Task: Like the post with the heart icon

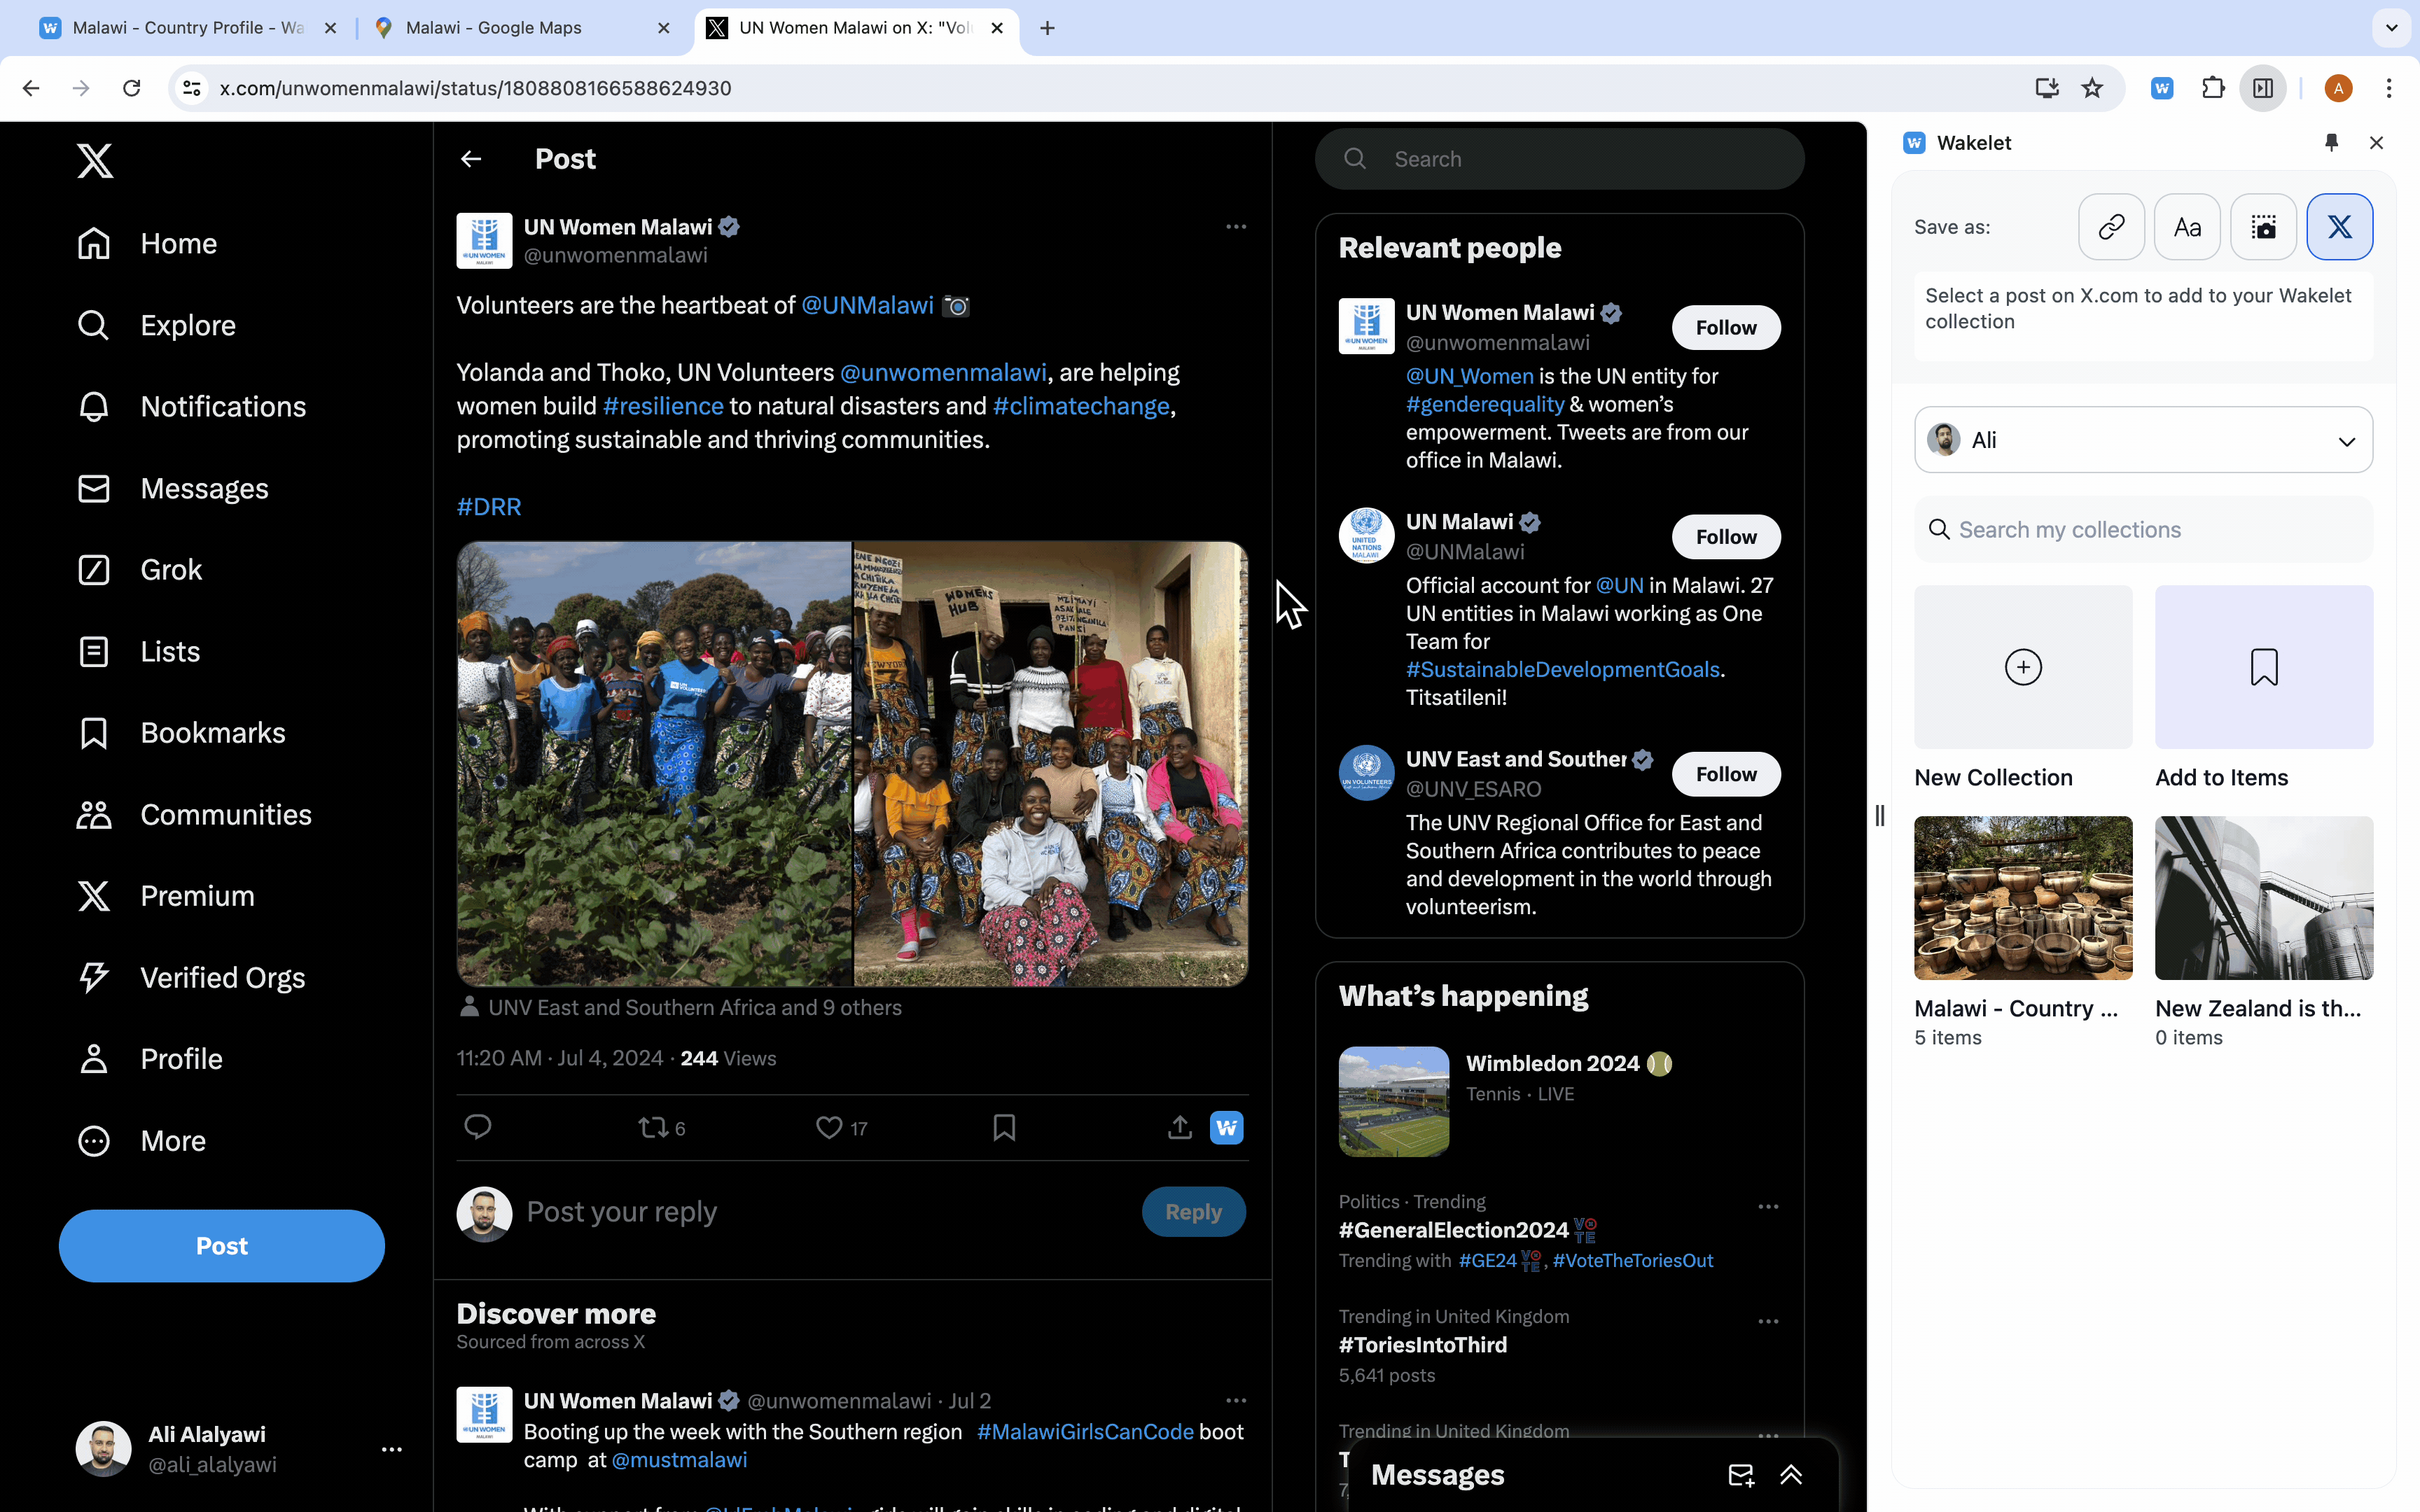Action: [829, 1128]
